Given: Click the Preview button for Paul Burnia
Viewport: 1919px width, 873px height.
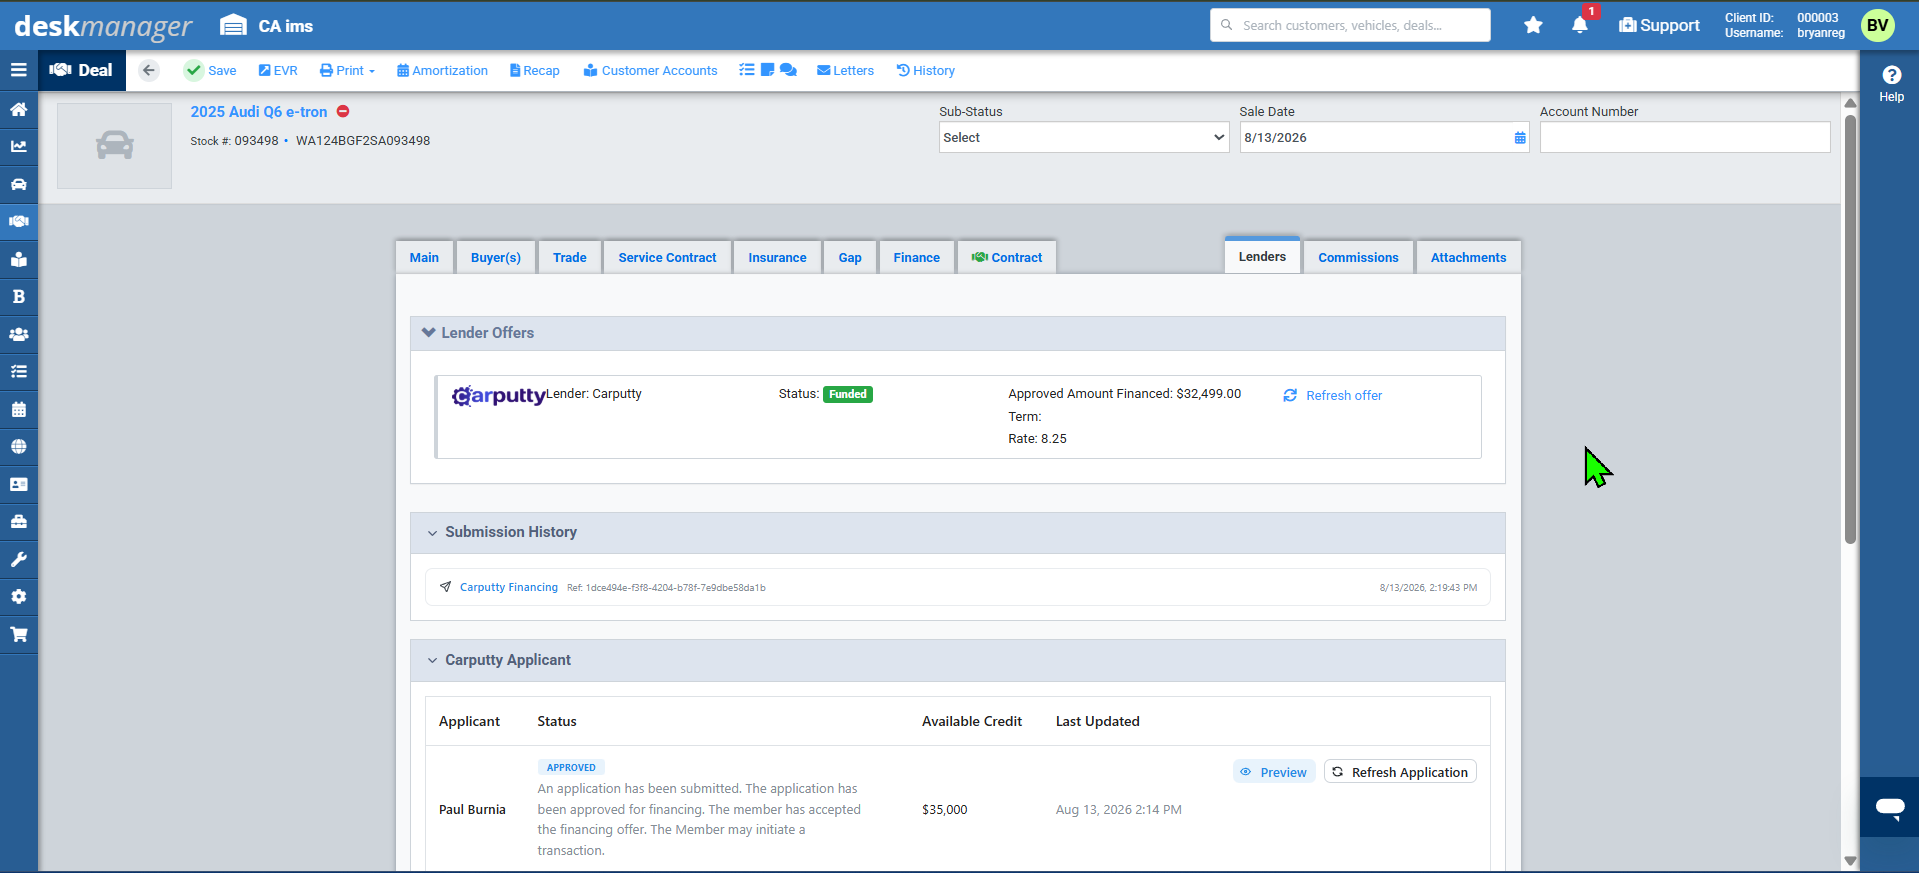Looking at the screenshot, I should 1274,772.
